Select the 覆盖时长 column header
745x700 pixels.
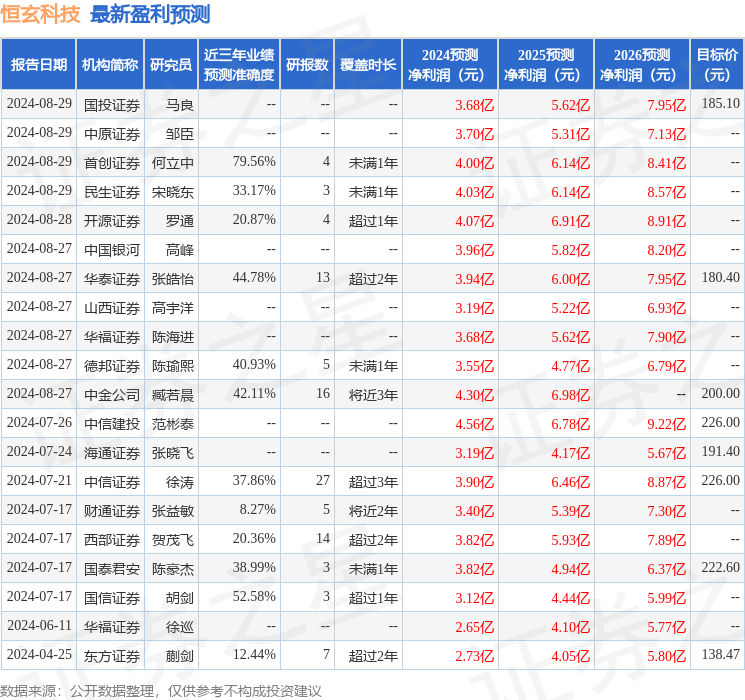(368, 65)
